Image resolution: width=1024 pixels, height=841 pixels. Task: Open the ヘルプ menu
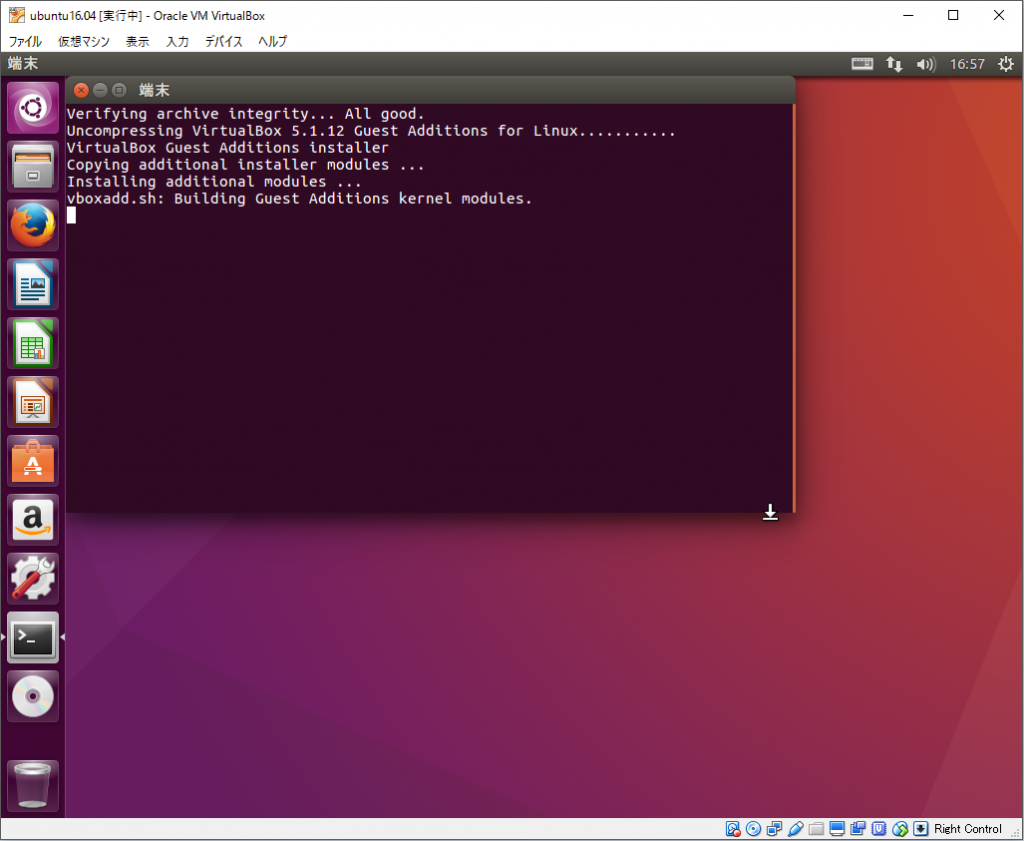[272, 41]
